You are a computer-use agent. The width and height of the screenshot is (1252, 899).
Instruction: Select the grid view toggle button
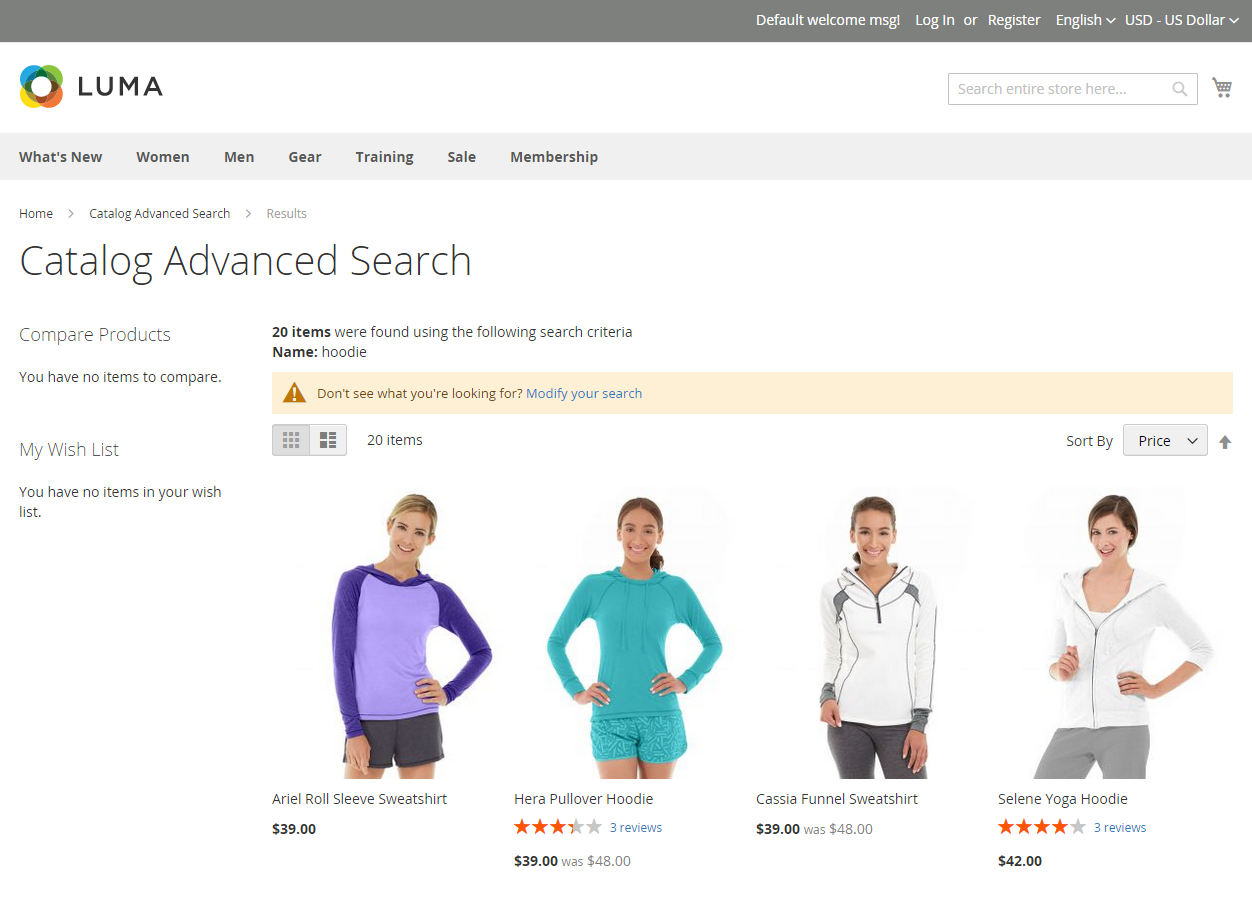(x=291, y=439)
